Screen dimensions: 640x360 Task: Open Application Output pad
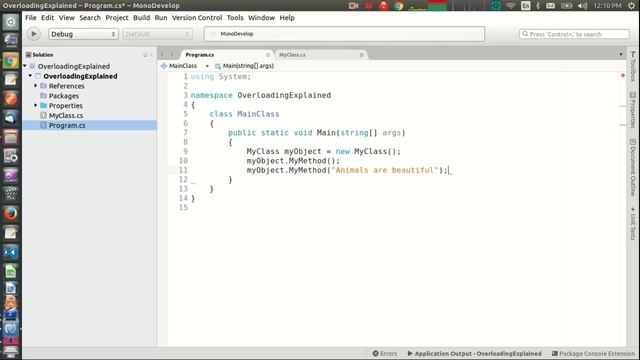tap(474, 353)
